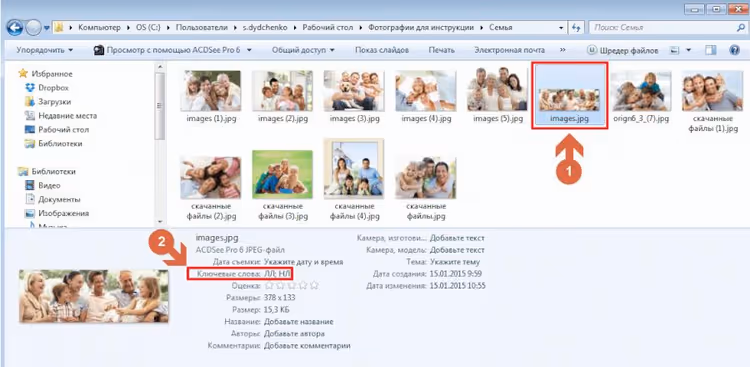Click 'Укажите дату и время' field

point(303,262)
